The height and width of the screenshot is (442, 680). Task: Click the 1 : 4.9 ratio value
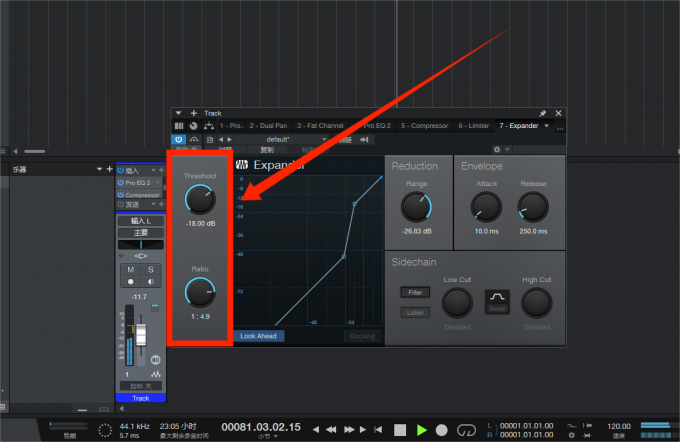[200, 316]
